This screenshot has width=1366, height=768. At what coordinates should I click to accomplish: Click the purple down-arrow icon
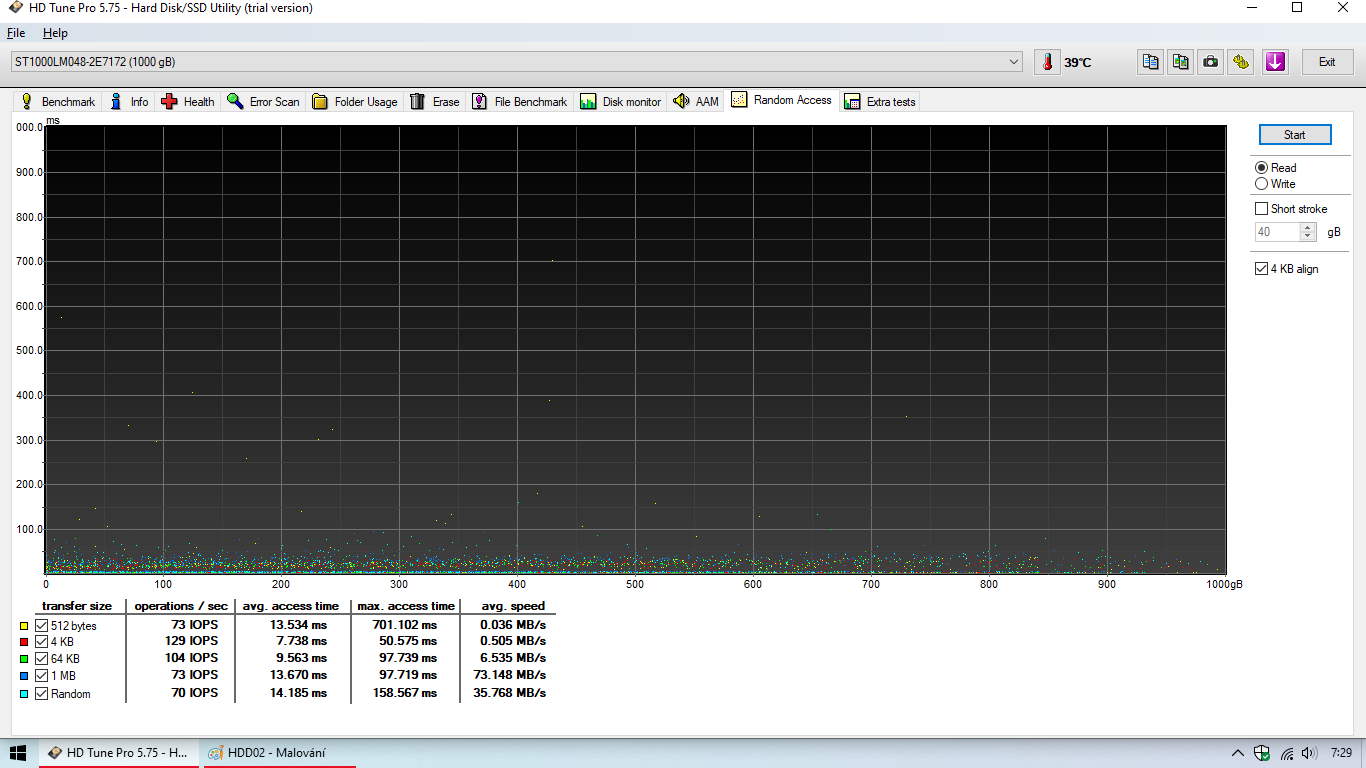tap(1274, 62)
